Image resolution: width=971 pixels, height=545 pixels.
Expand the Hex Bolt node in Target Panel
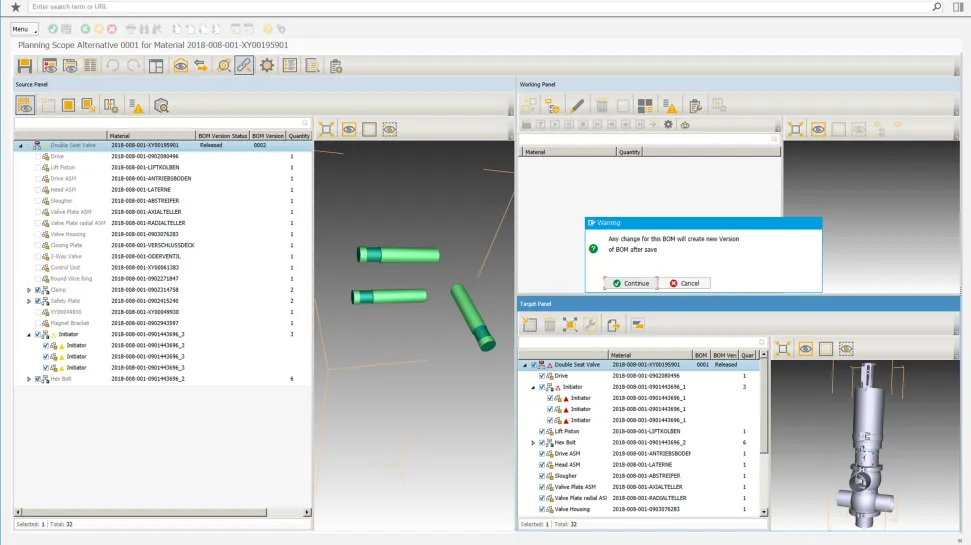533,442
